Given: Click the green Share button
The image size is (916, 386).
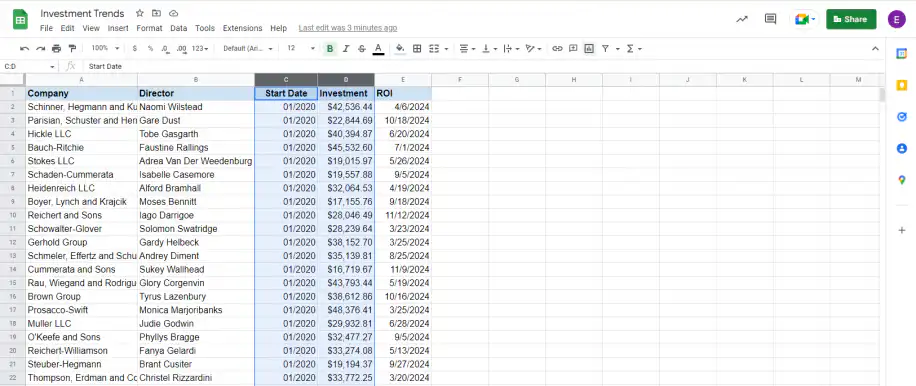Looking at the screenshot, I should [851, 19].
